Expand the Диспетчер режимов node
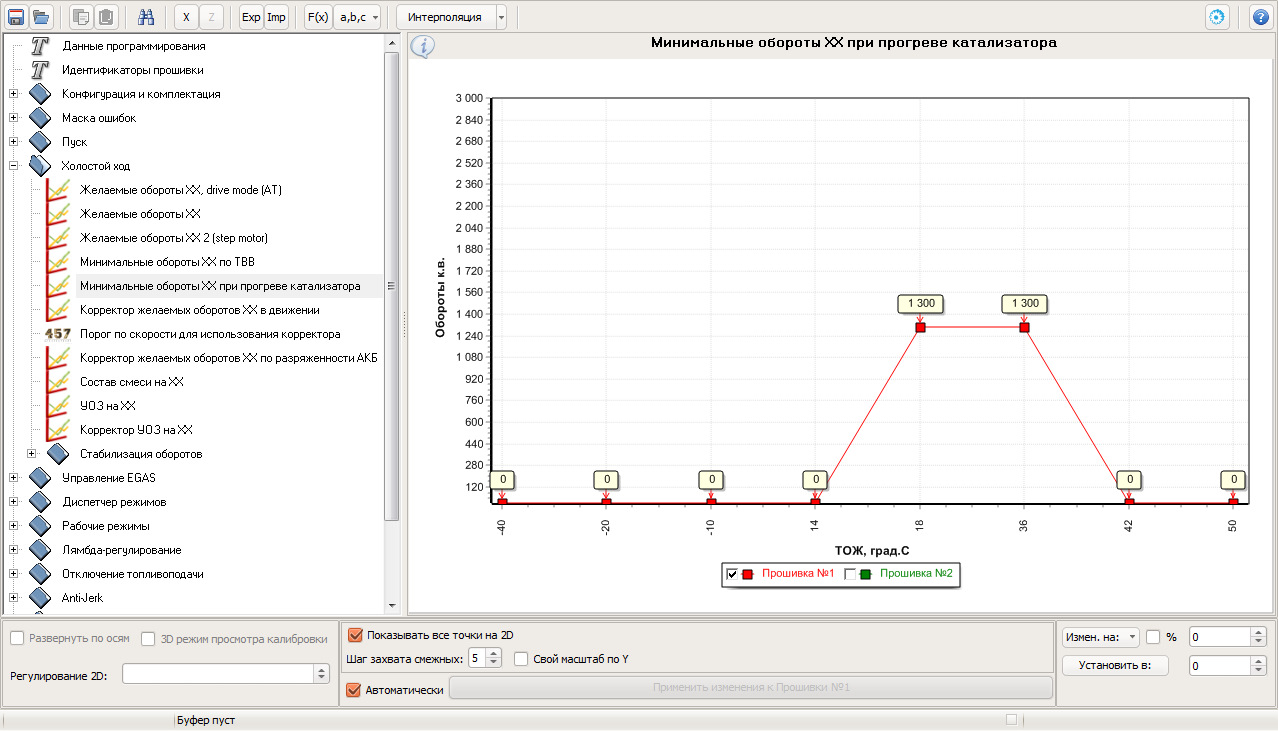1278x731 pixels. [x=13, y=502]
